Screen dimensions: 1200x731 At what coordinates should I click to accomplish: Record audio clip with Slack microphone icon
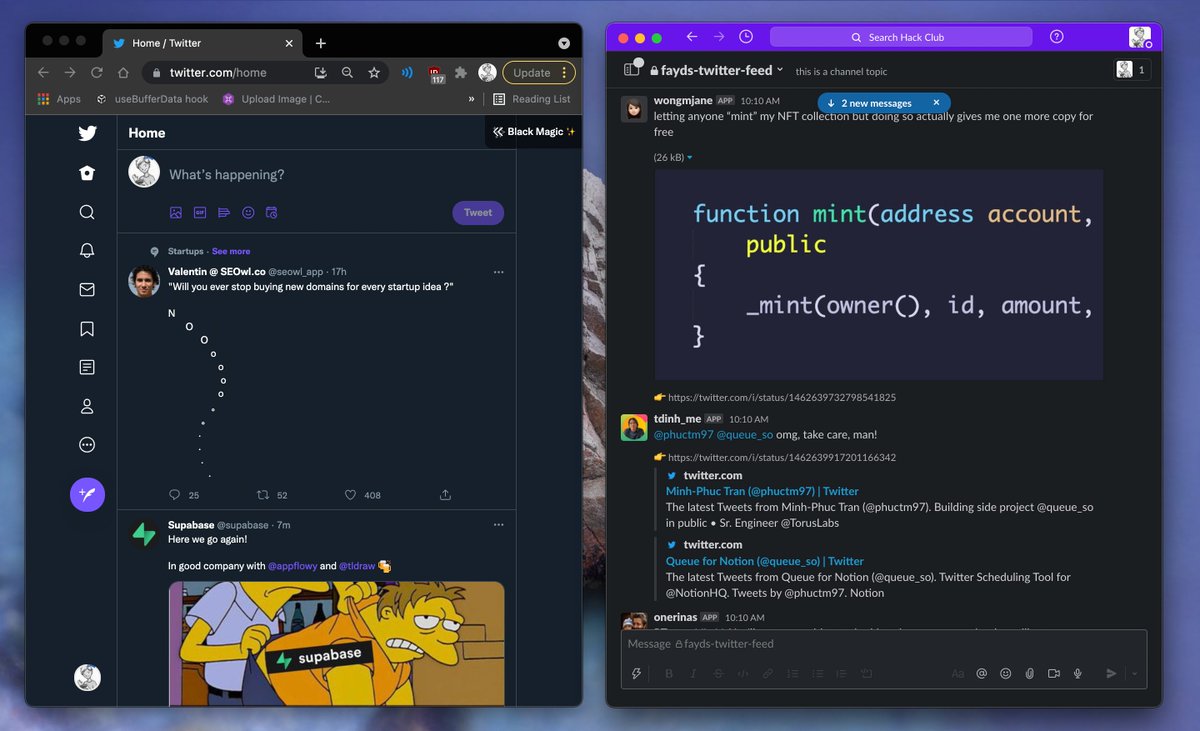tap(1078, 674)
